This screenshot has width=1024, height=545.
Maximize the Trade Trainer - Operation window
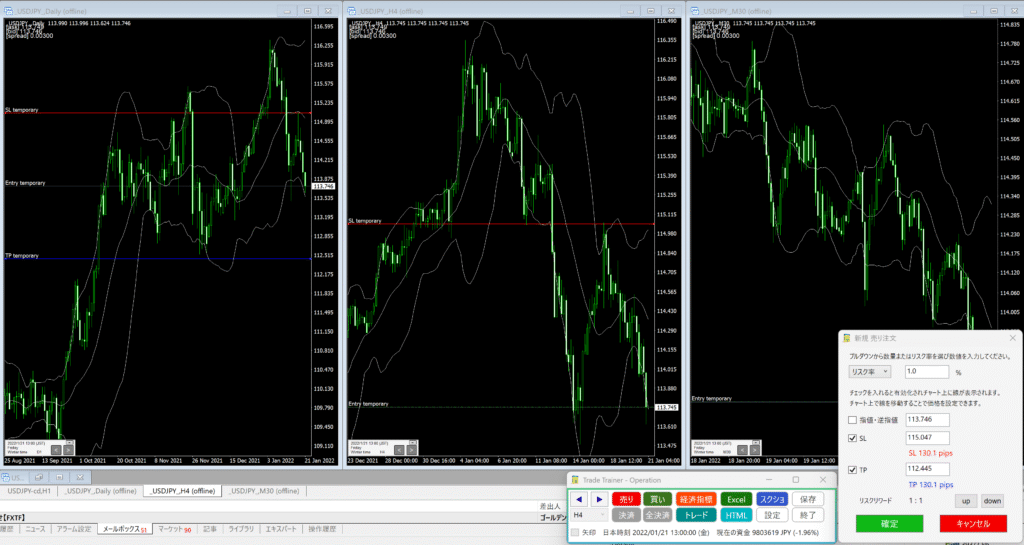pos(795,480)
